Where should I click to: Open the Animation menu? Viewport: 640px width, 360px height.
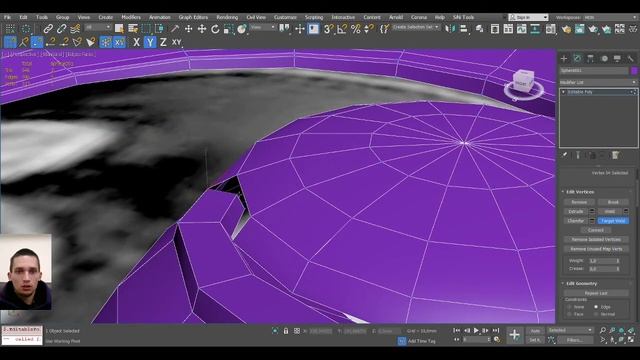[160, 17]
